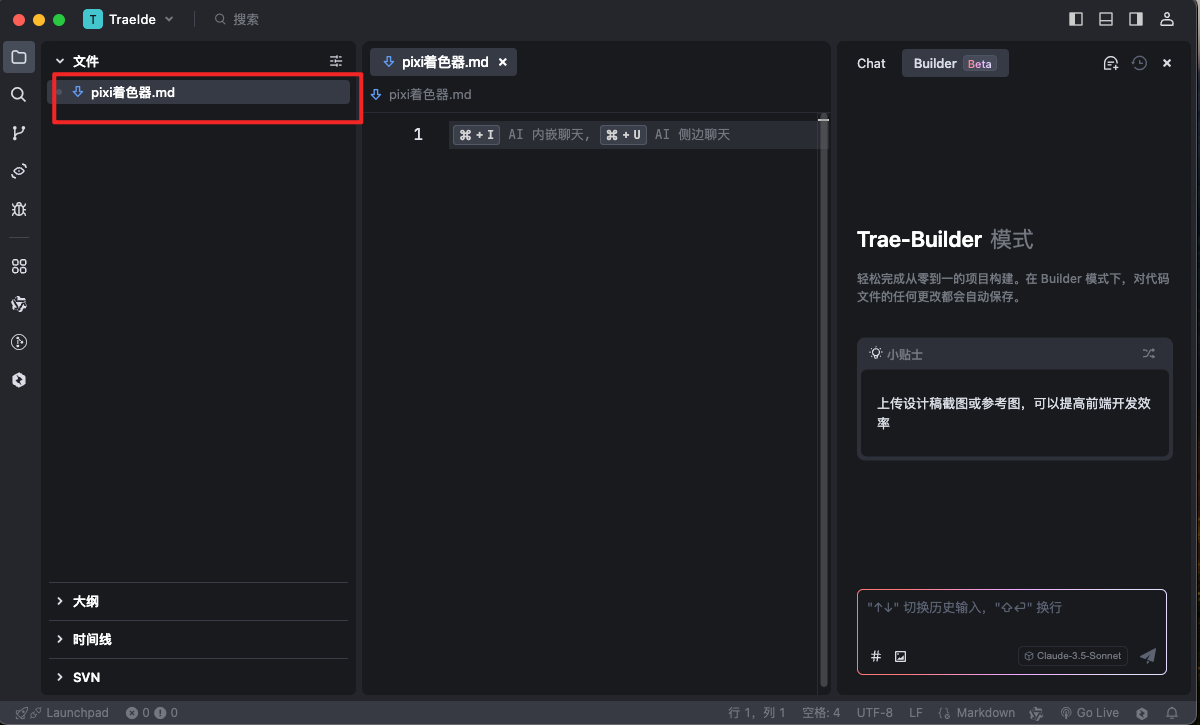Shuffle to another tip in 小贴士 card
The image size is (1200, 725).
[x=1149, y=353]
